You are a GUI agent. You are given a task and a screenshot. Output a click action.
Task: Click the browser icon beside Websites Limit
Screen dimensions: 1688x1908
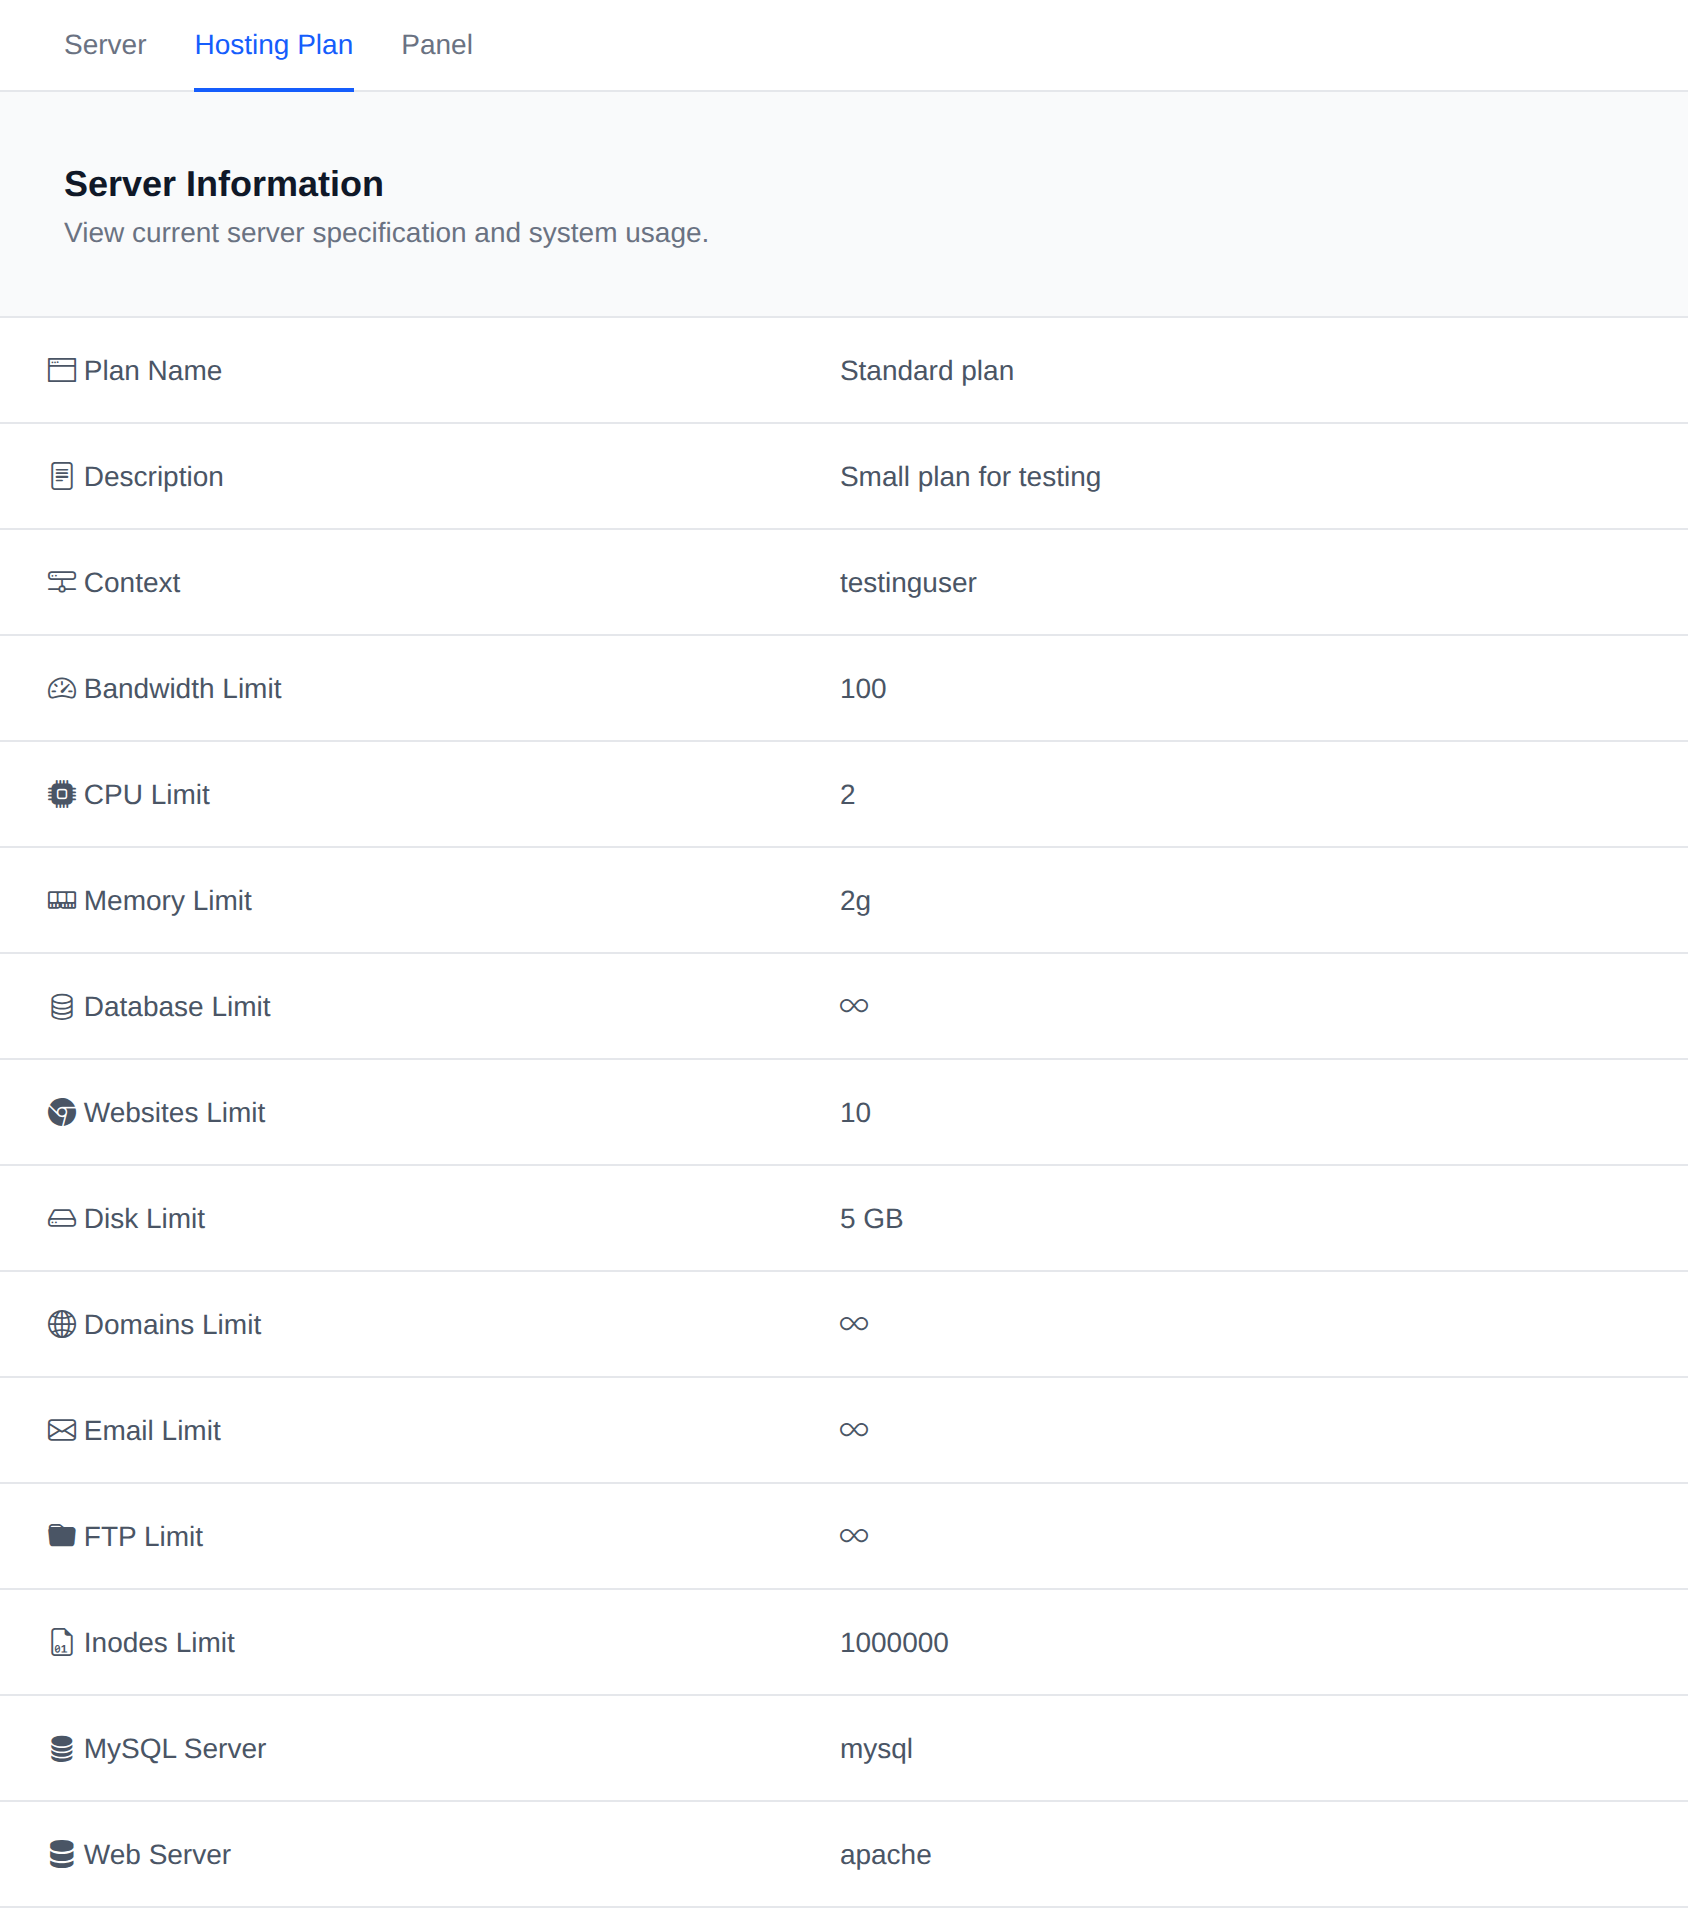pyautogui.click(x=62, y=1112)
